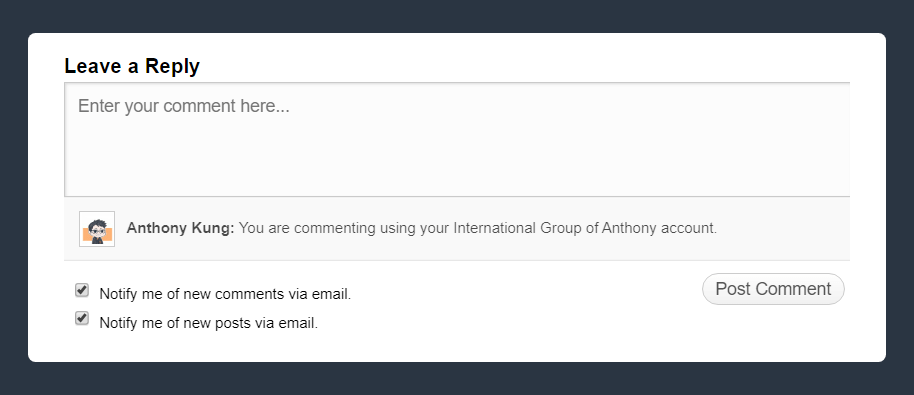The height and width of the screenshot is (395, 914).
Task: Click the Post Comment button
Action: tap(773, 289)
